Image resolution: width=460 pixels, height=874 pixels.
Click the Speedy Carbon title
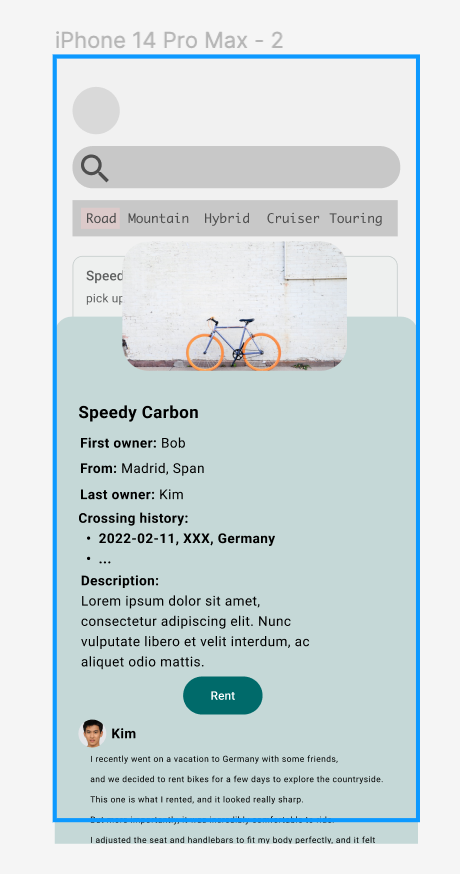click(x=138, y=412)
